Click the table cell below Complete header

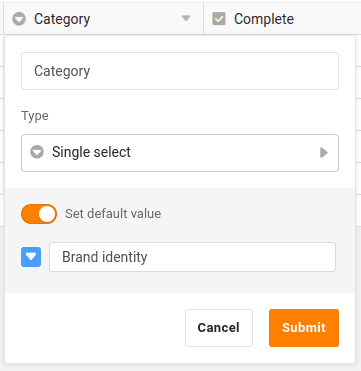[358, 50]
